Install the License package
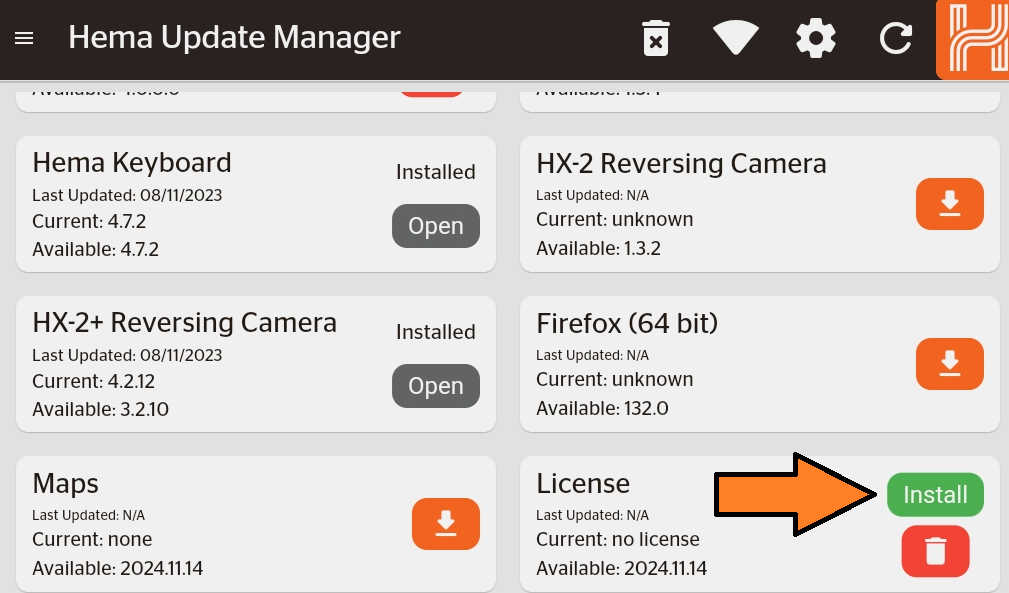 pyautogui.click(x=935, y=494)
